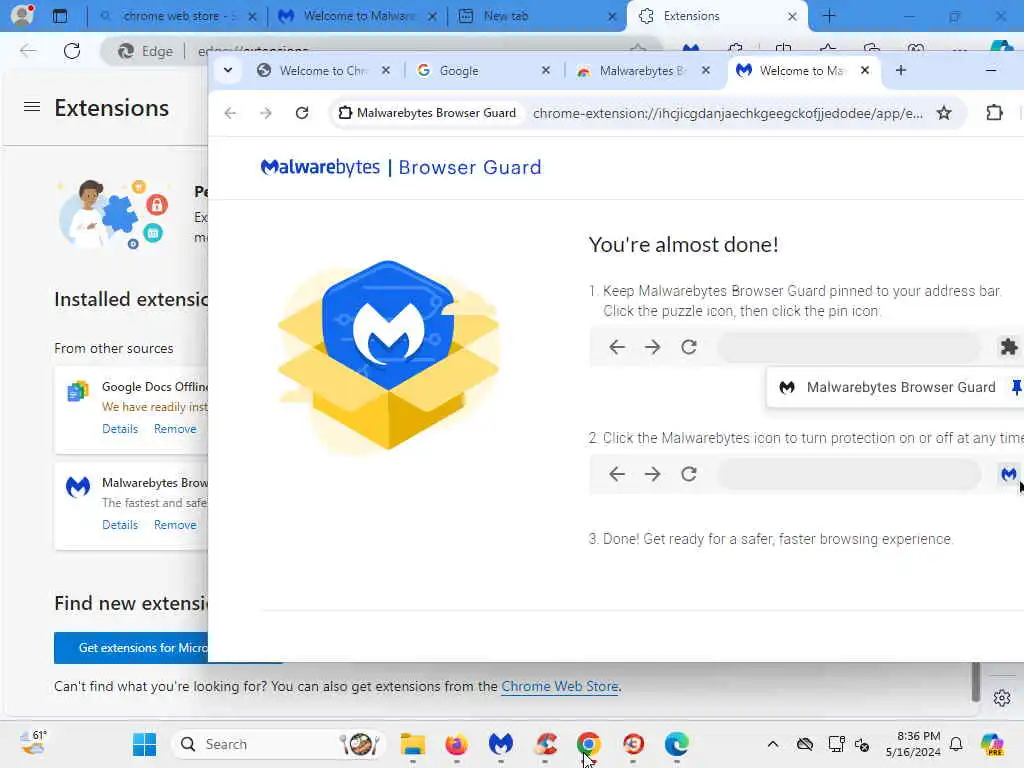Viewport: 1024px width, 768px height.
Task: Open a new tab in Edge
Action: tap(829, 16)
